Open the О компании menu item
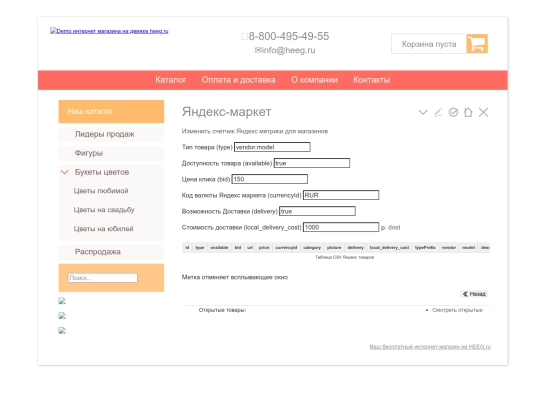This screenshot has width=540, height=405. 314,80
